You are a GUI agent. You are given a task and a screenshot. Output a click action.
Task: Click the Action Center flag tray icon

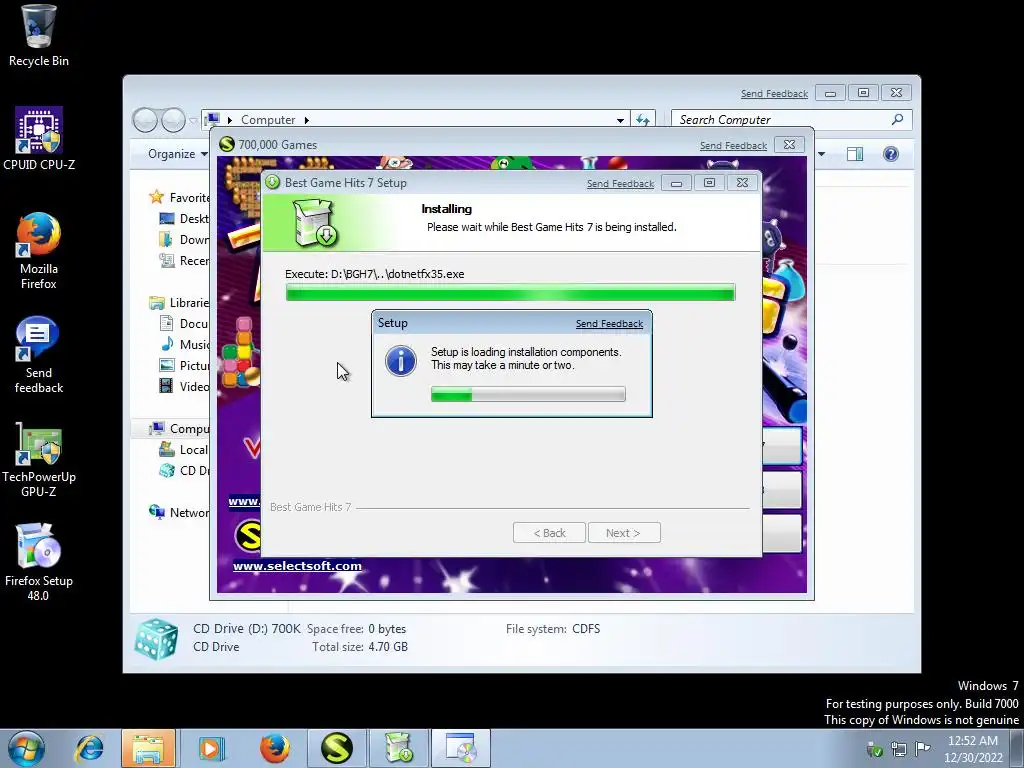point(922,748)
